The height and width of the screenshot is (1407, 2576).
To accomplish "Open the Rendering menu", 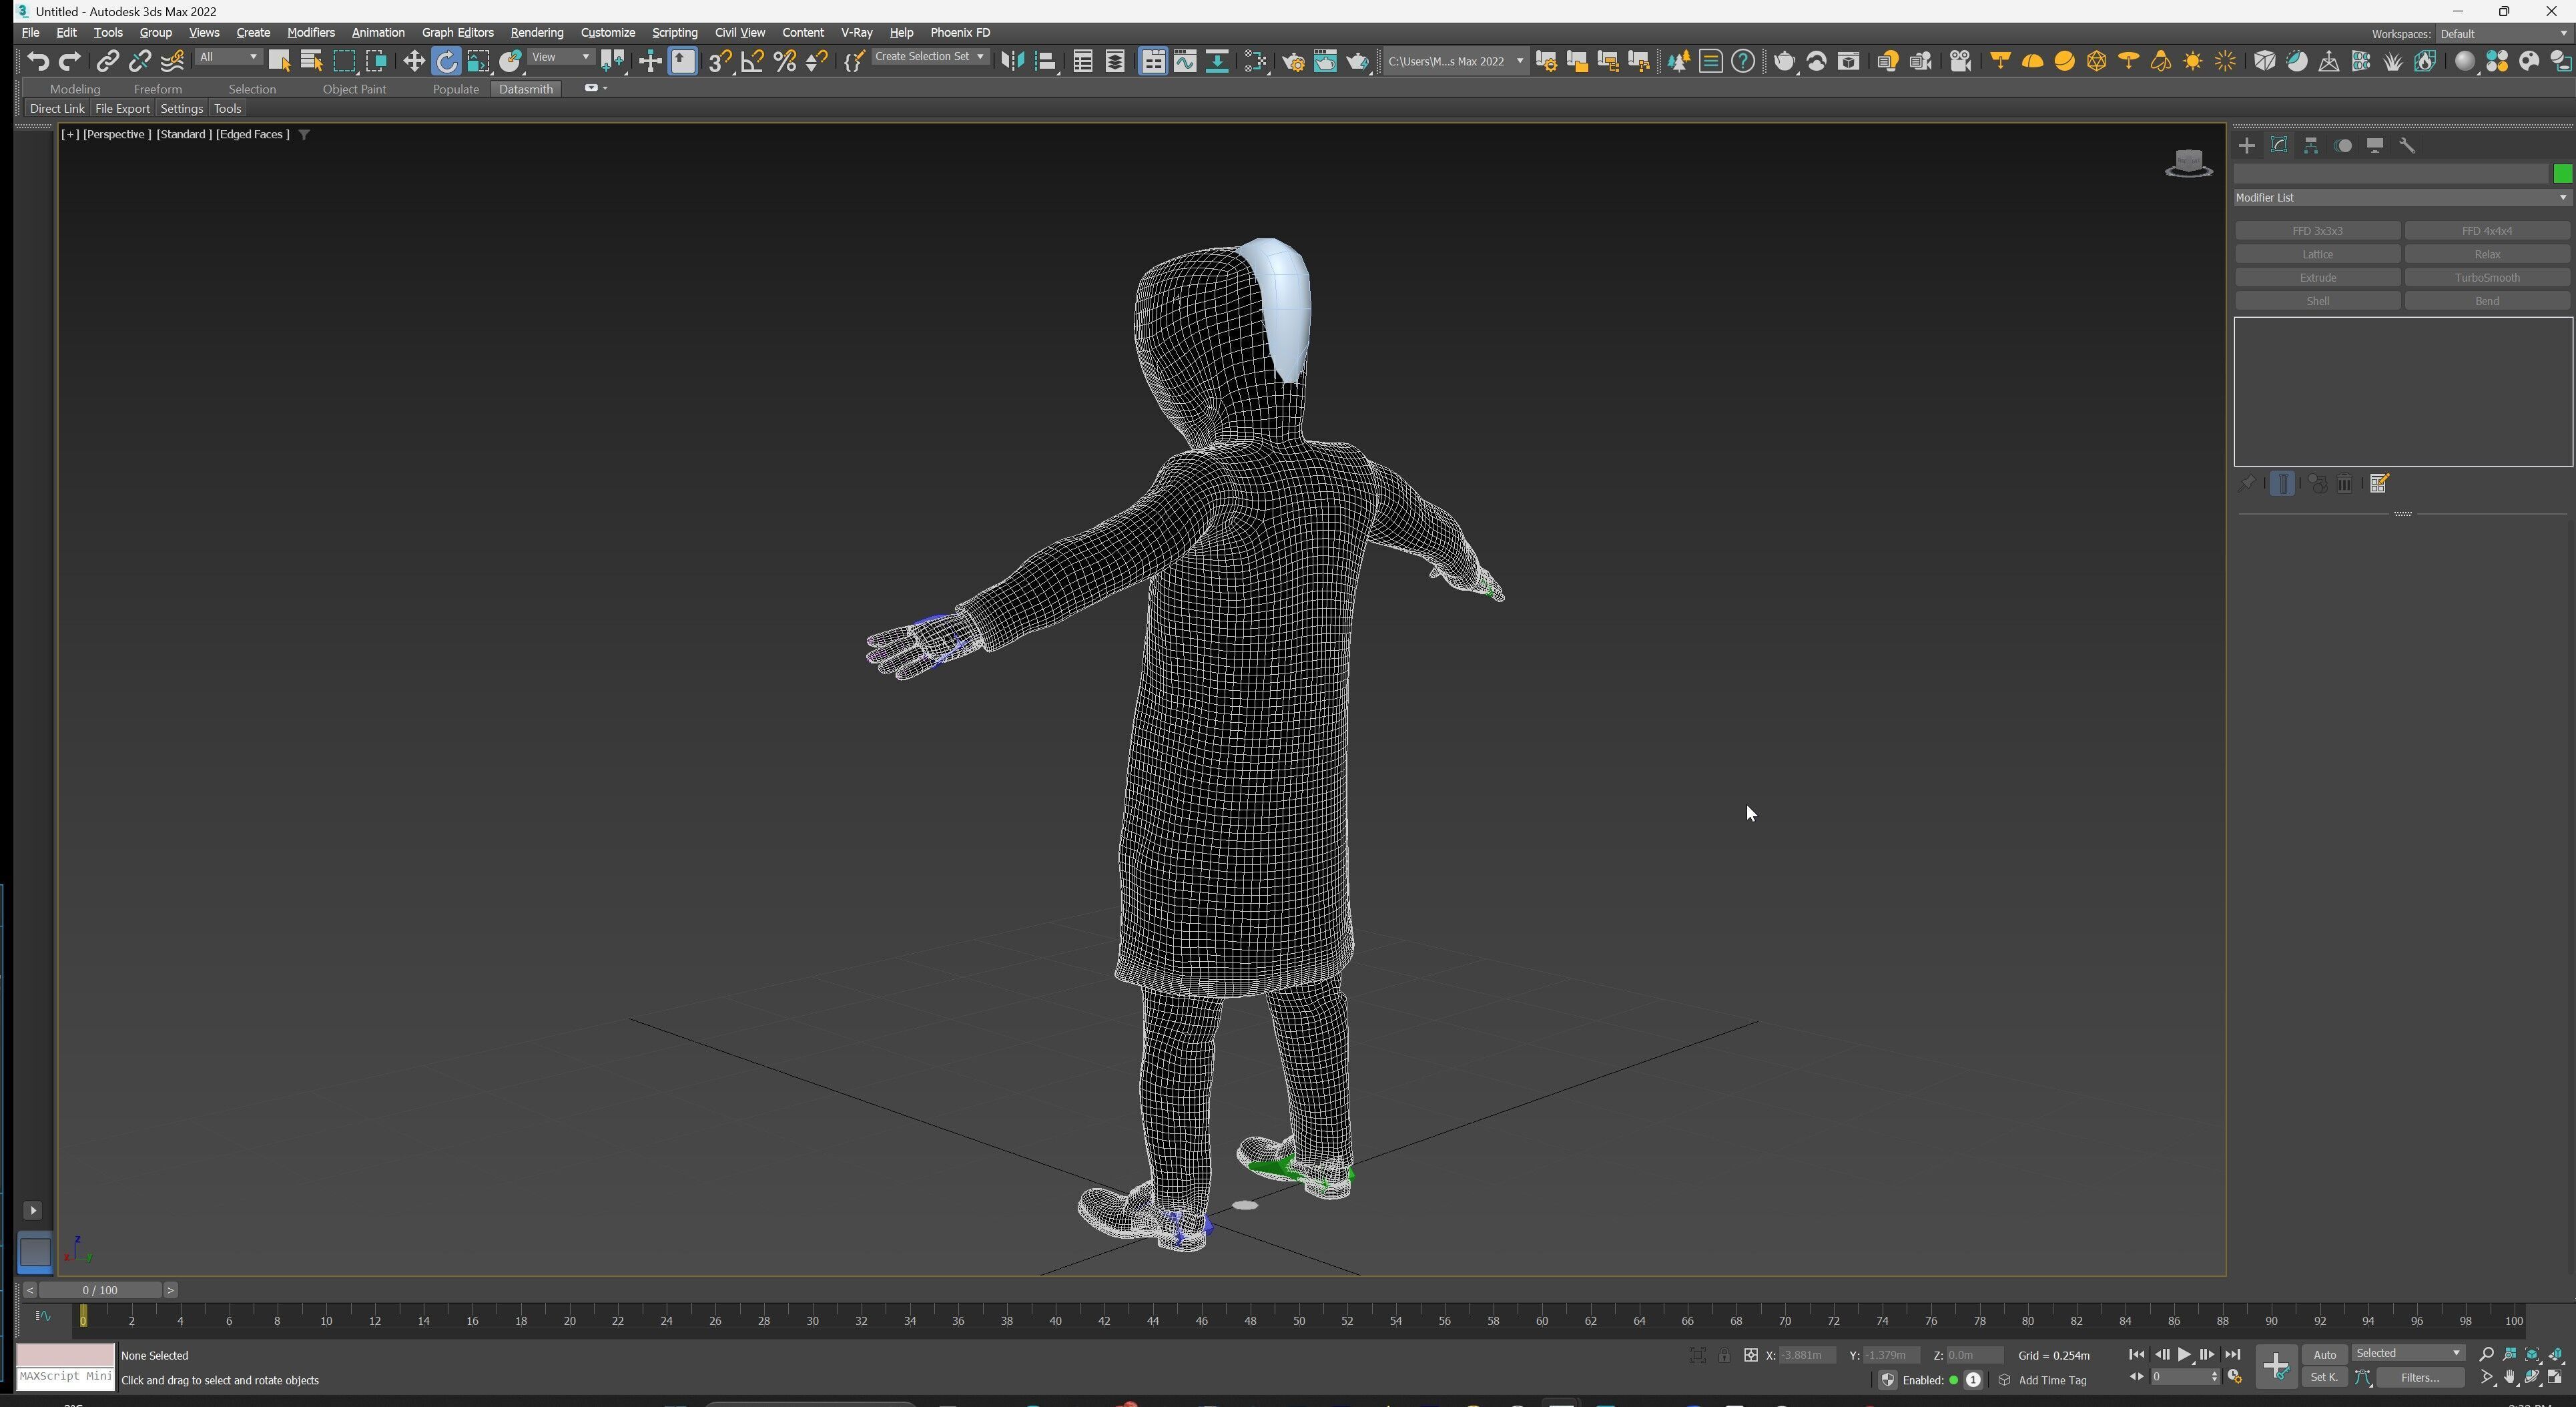I will point(536,33).
